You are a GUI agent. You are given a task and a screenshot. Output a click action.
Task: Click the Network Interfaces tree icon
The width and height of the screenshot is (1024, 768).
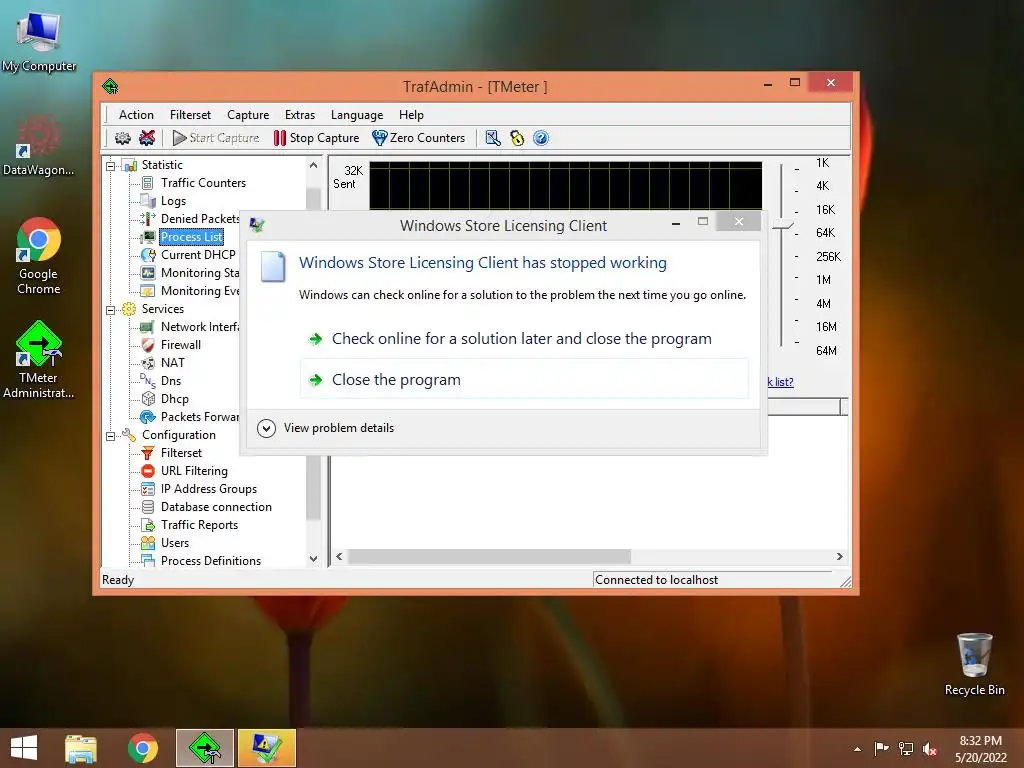click(x=148, y=327)
